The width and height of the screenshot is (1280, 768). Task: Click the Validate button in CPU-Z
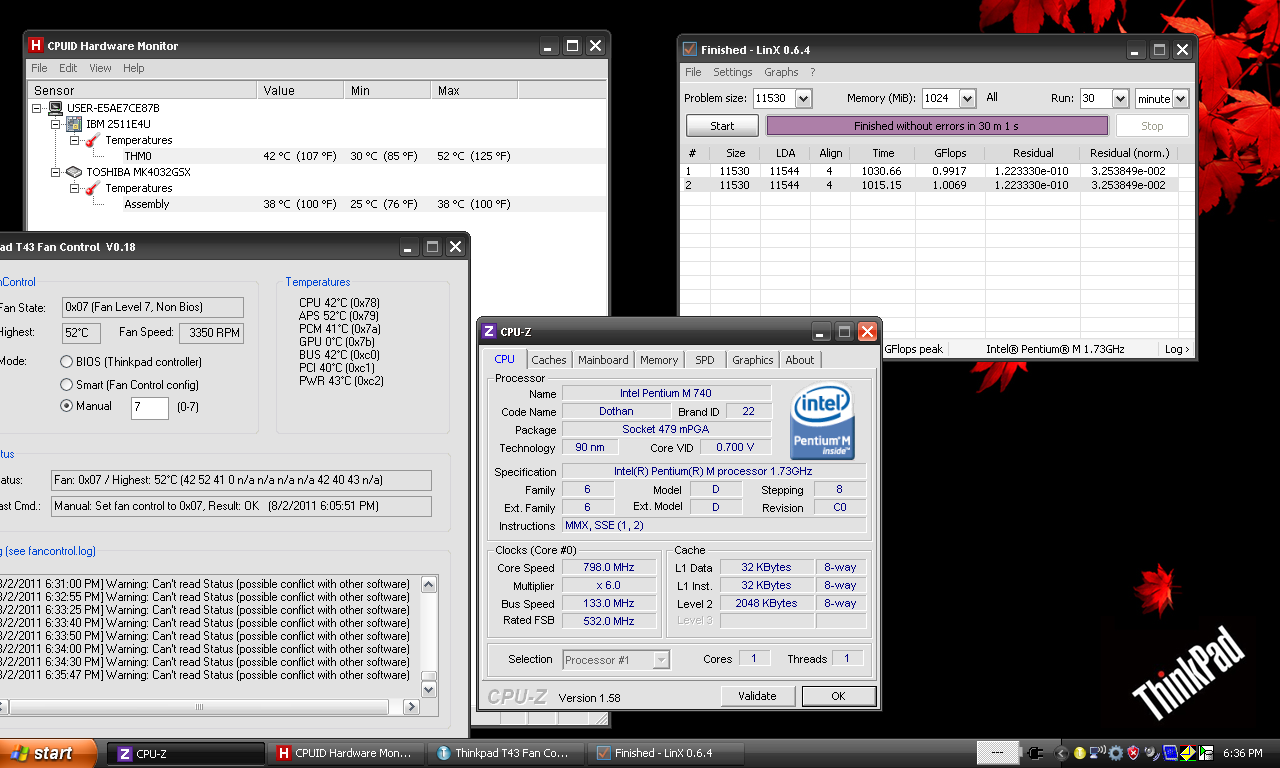[757, 696]
